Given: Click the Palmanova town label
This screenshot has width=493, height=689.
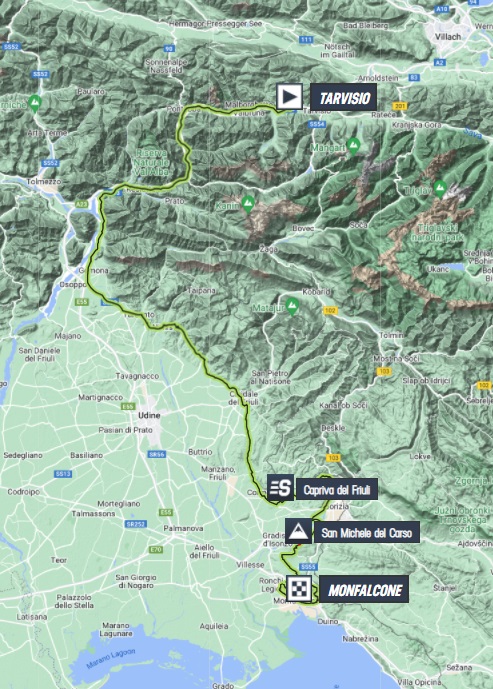Looking at the screenshot, I should tap(183, 528).
